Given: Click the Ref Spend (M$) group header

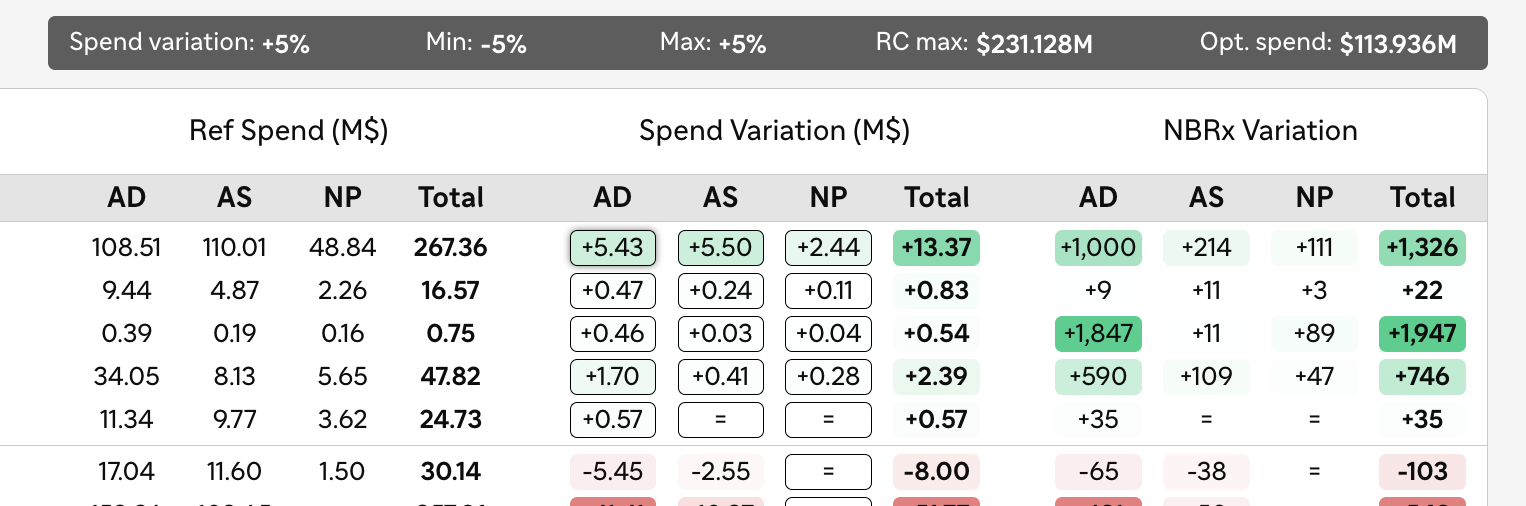Looking at the screenshot, I should pos(289,131).
